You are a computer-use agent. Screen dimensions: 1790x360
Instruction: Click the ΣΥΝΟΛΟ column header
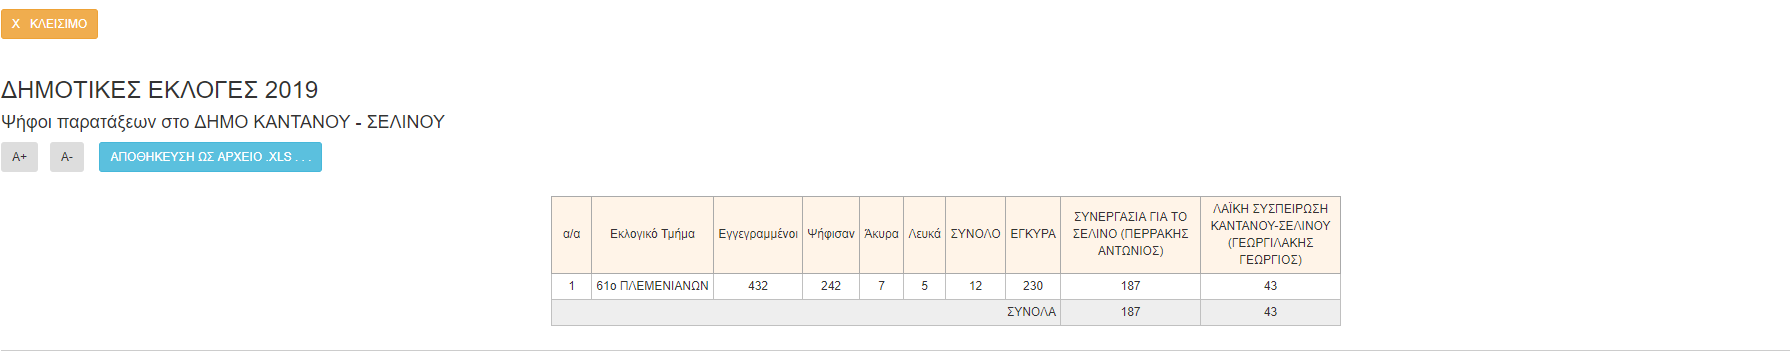[x=975, y=234]
